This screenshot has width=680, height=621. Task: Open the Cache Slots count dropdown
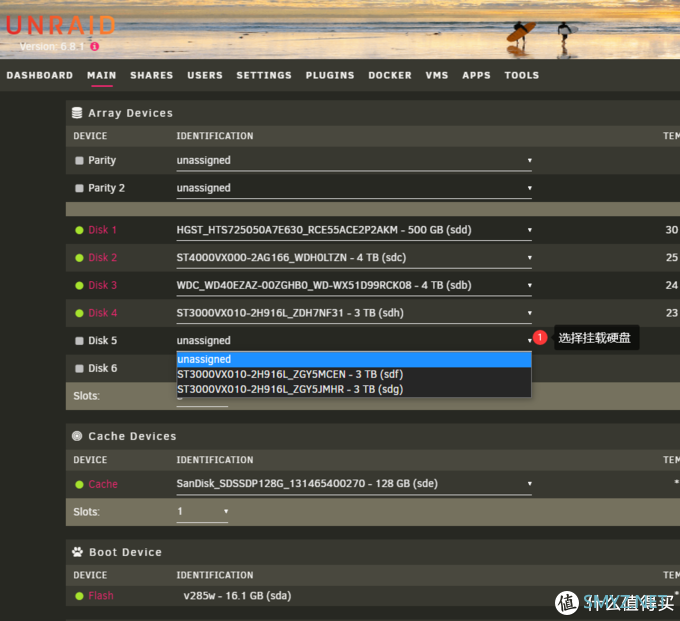coord(202,512)
